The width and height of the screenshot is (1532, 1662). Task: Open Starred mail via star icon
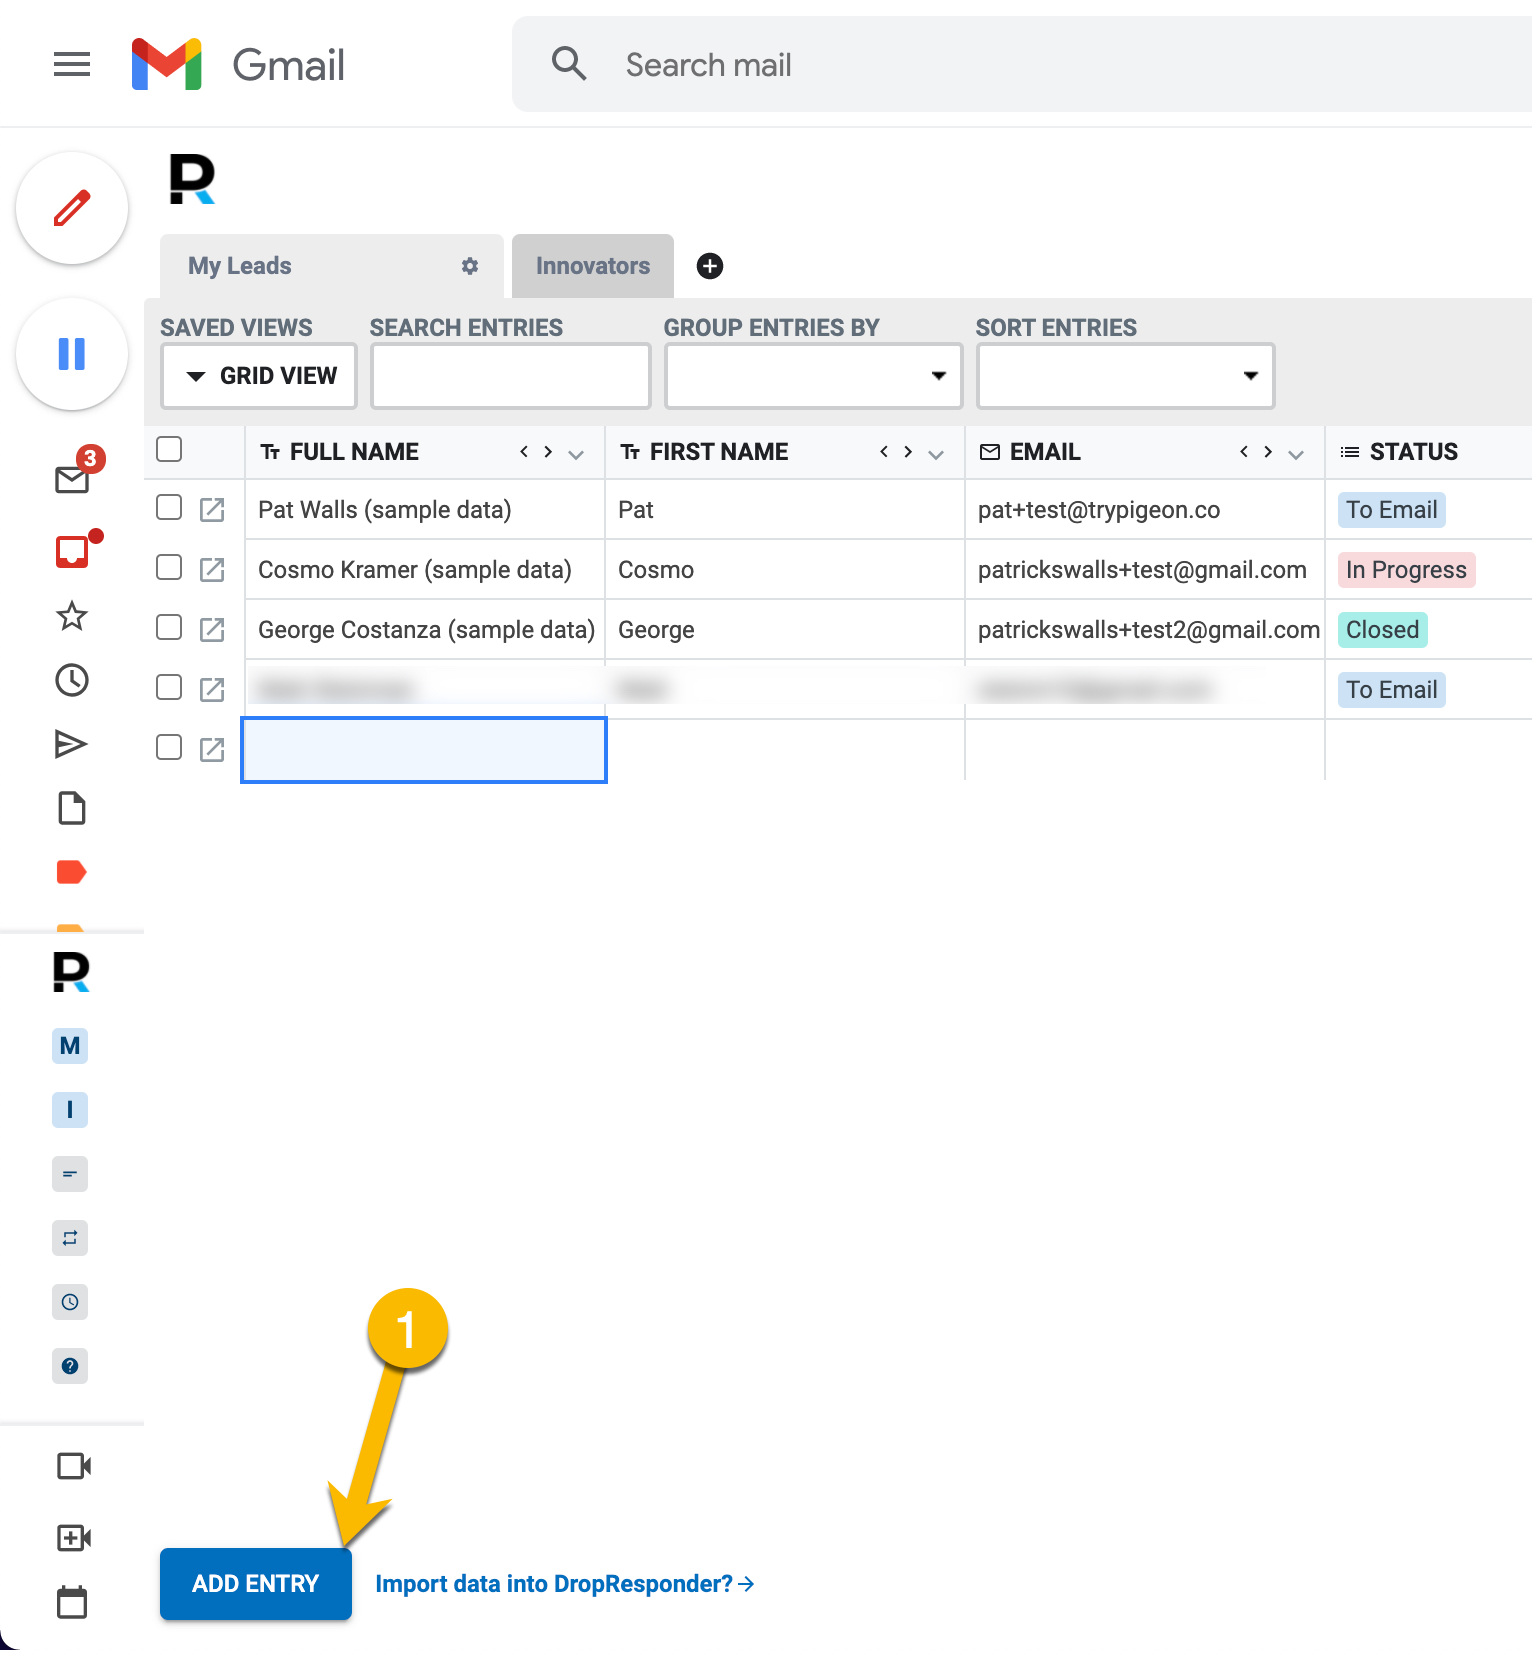click(x=72, y=616)
